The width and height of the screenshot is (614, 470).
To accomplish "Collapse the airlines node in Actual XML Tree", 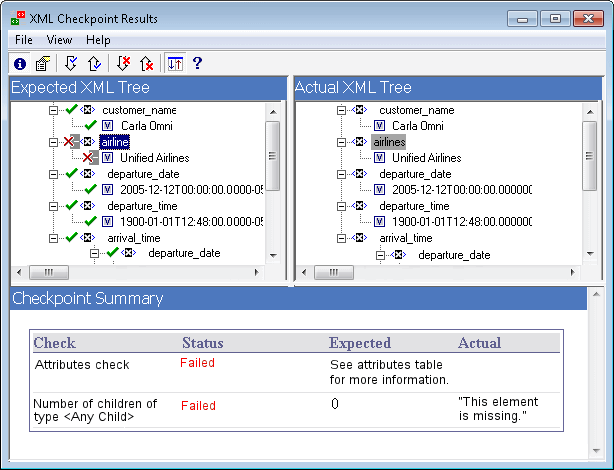I will (341, 142).
